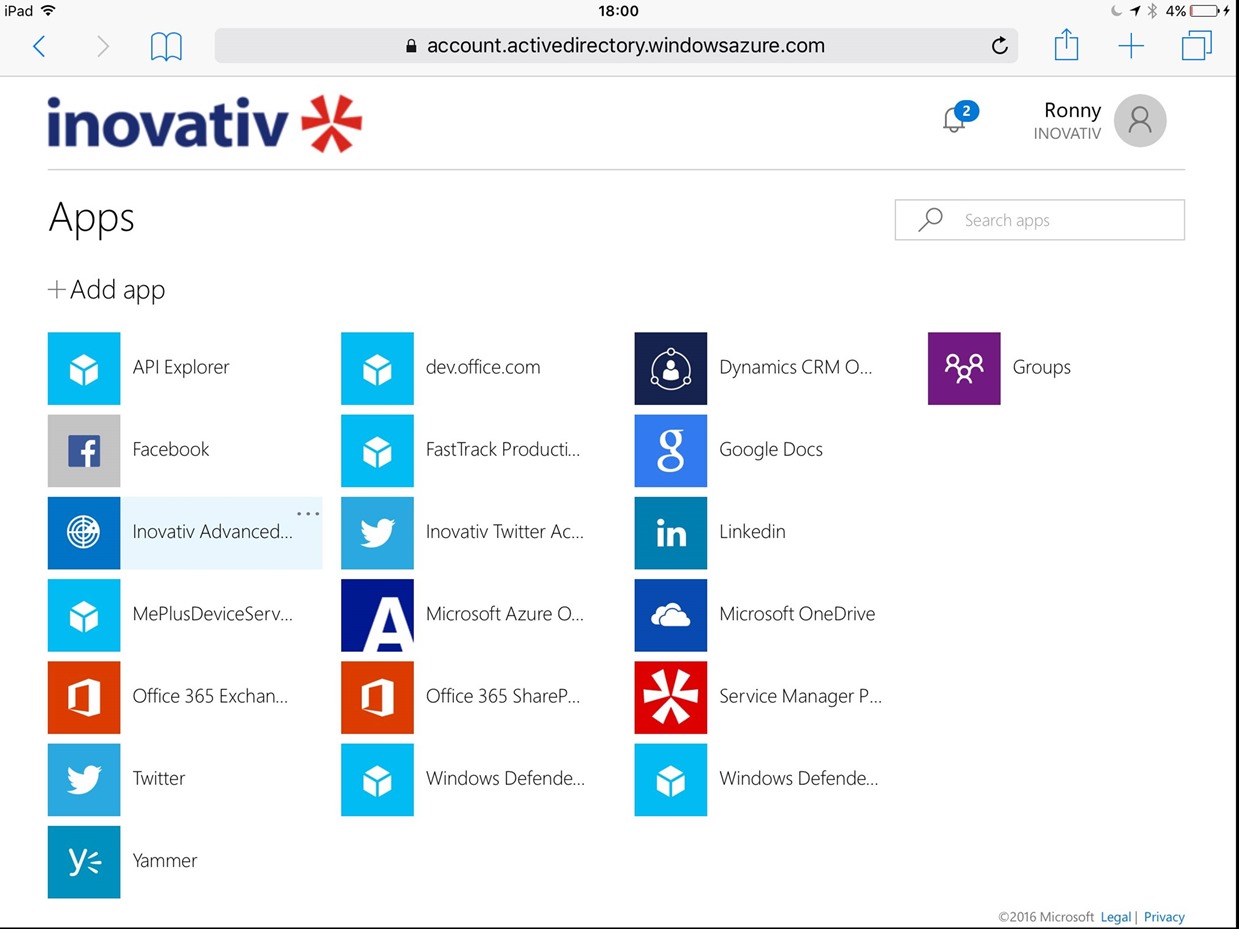Open the notifications bell icon

tap(955, 120)
